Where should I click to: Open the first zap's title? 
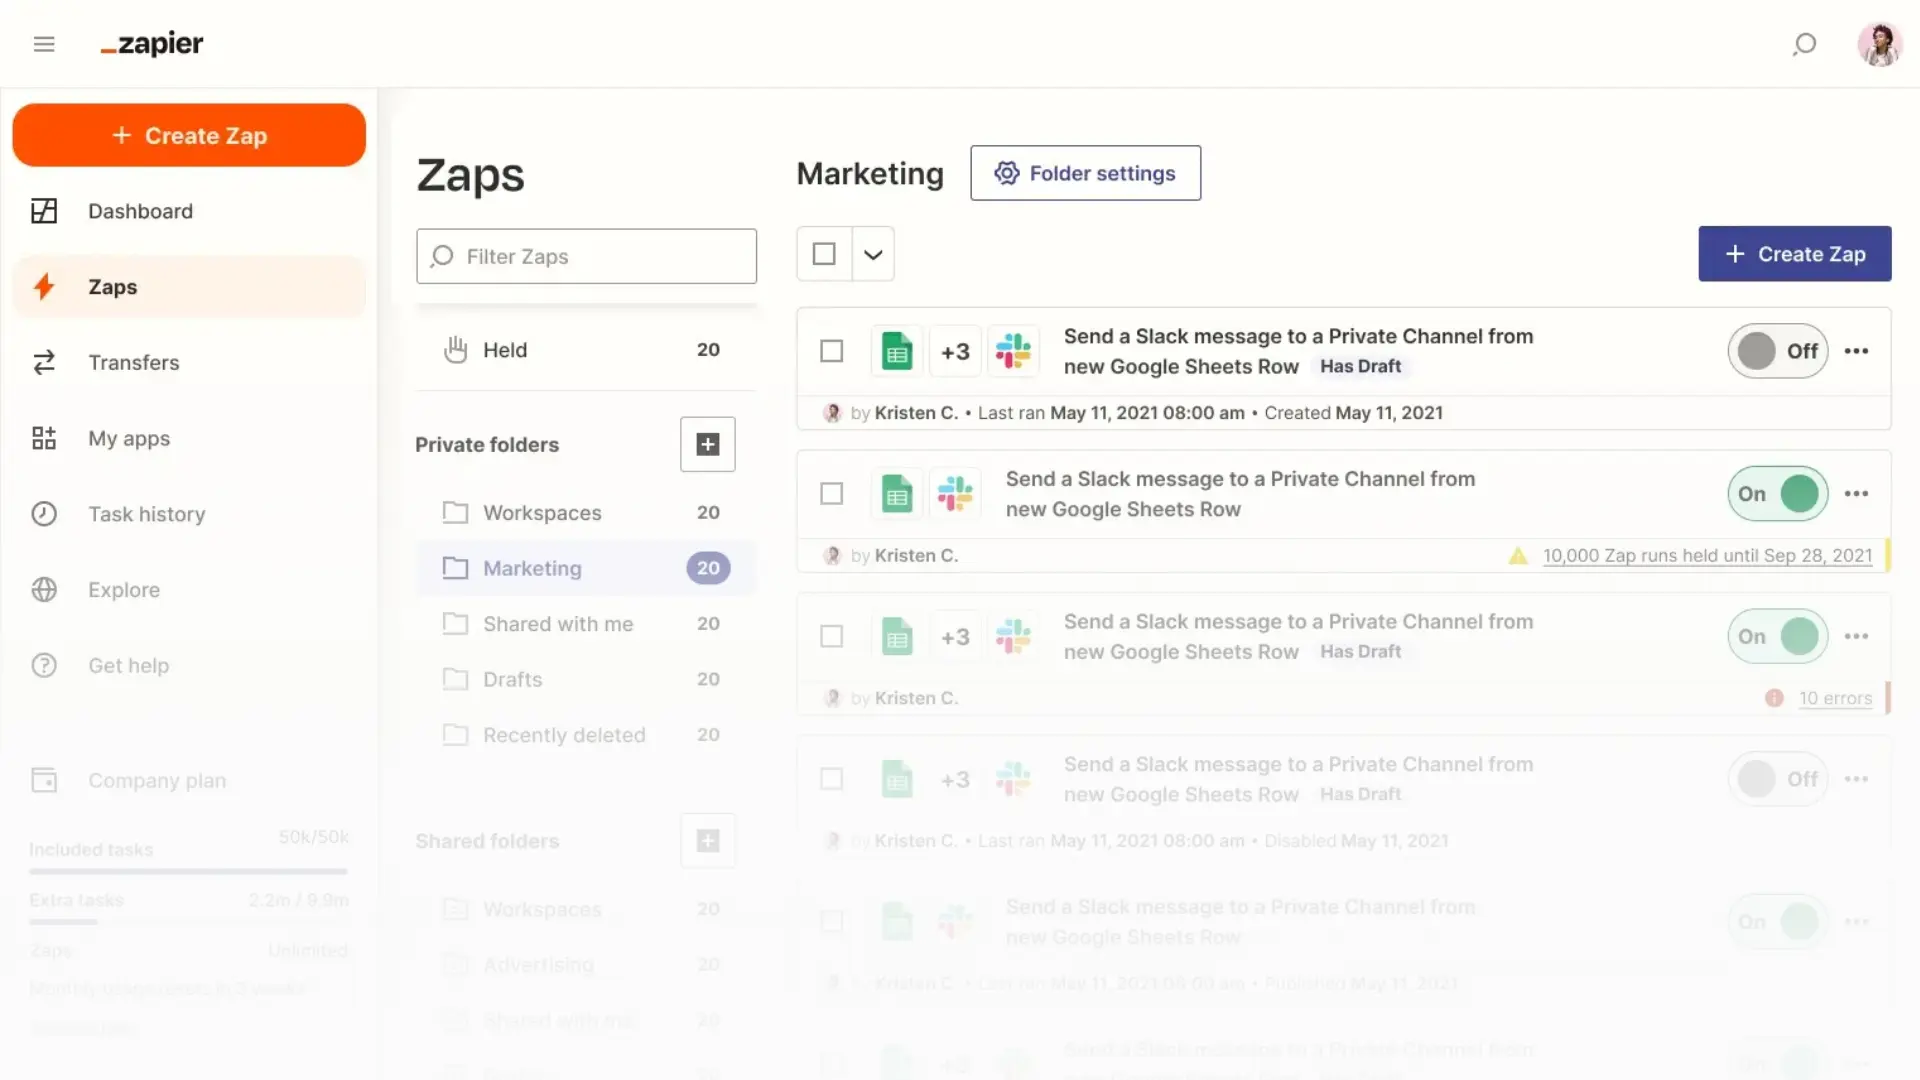pos(1298,351)
